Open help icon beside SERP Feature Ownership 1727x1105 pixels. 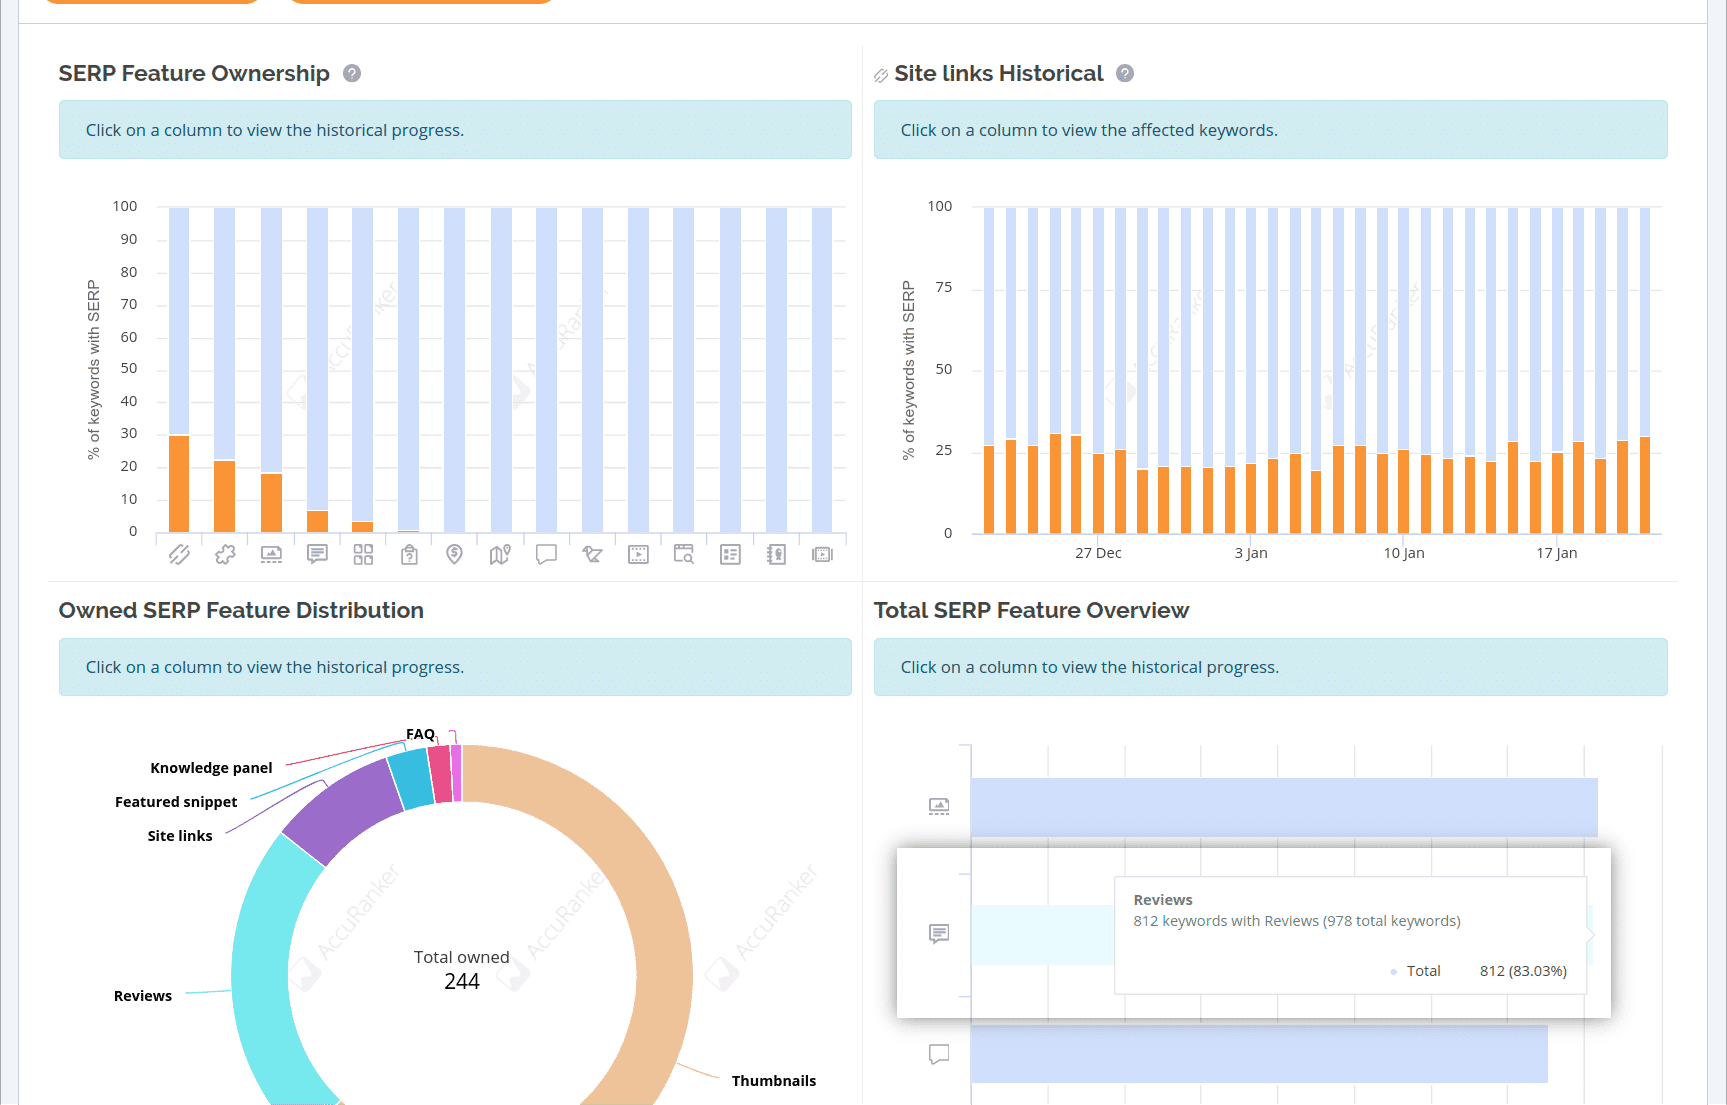tap(352, 73)
